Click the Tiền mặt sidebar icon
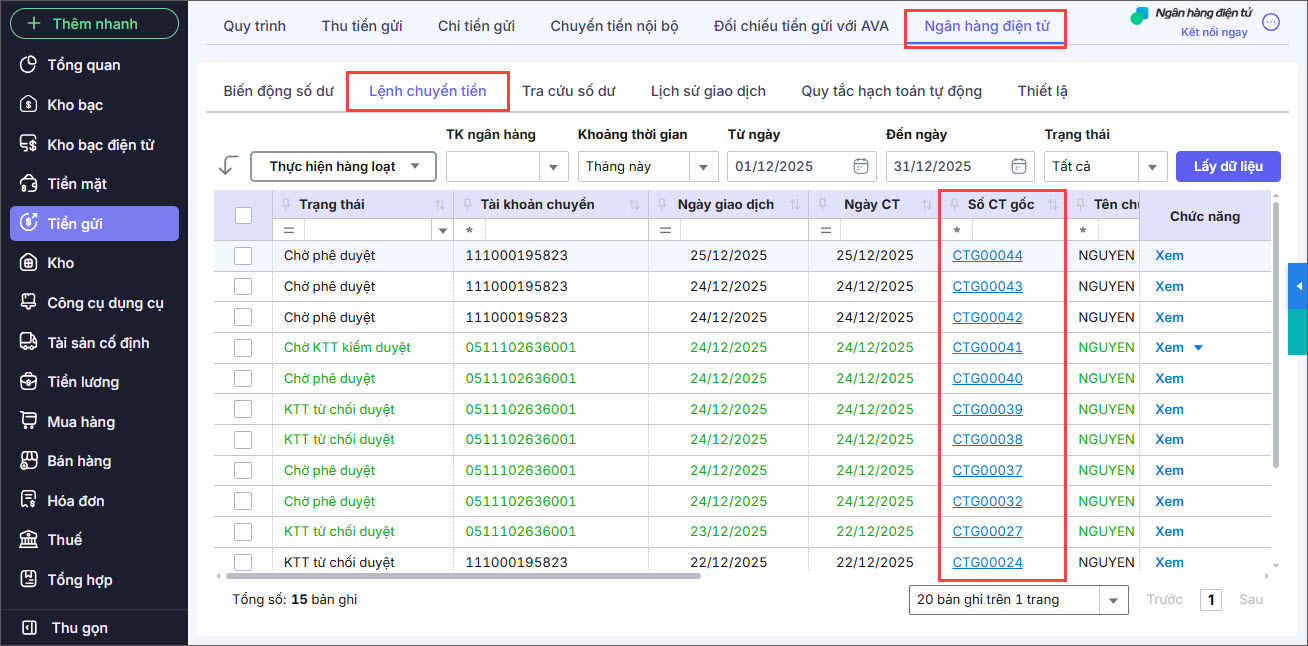The height and width of the screenshot is (646, 1308). 29,184
